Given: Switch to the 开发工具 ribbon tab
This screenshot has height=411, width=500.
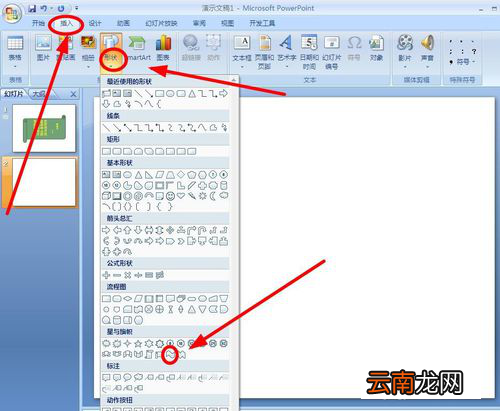Looking at the screenshot, I should click(262, 23).
